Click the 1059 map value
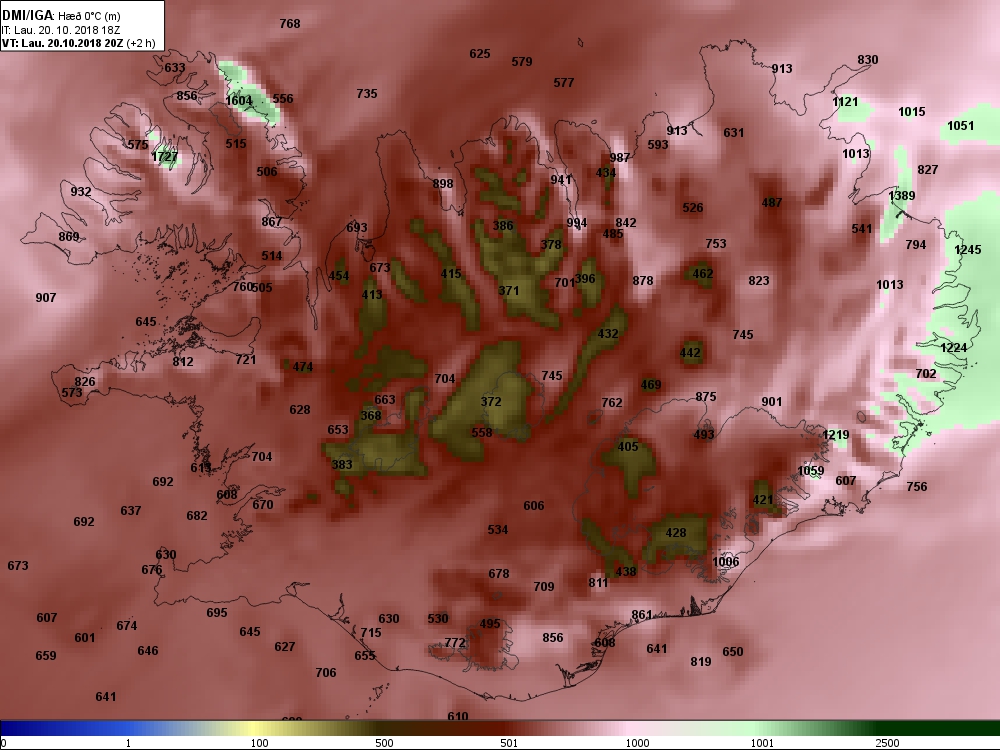The height and width of the screenshot is (750, 1000). (x=811, y=471)
